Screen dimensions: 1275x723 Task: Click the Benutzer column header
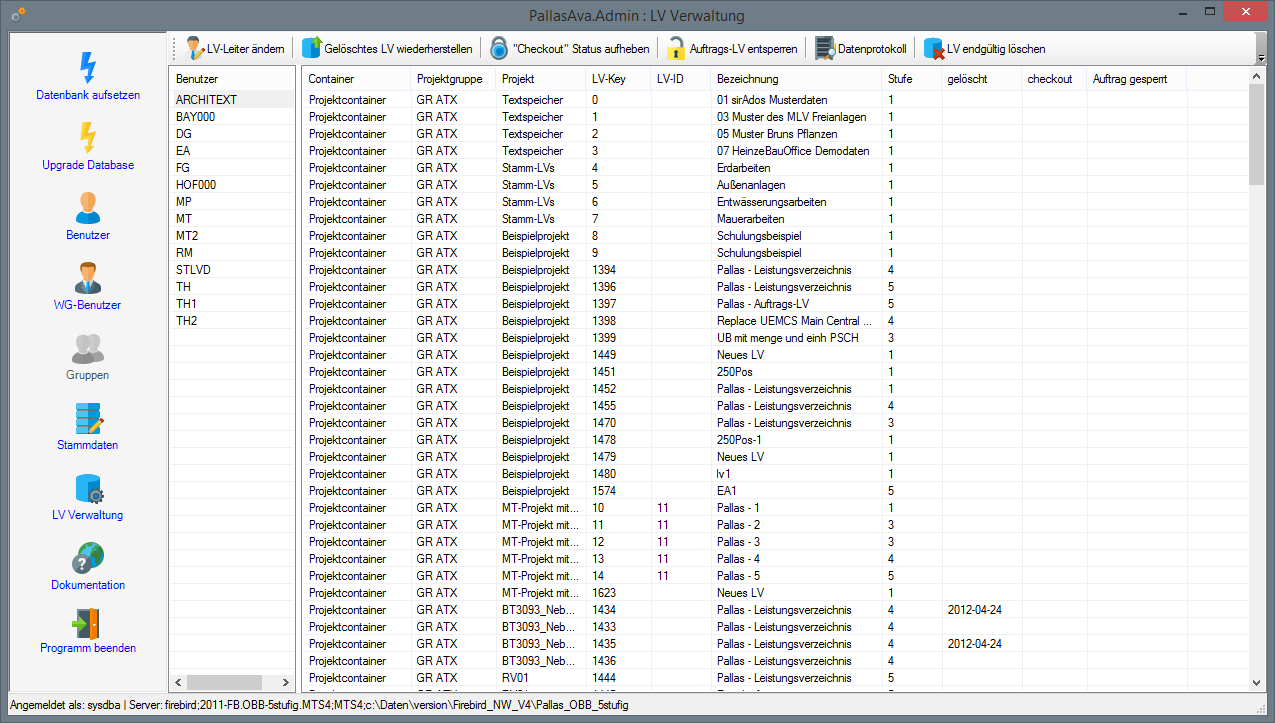tap(233, 79)
